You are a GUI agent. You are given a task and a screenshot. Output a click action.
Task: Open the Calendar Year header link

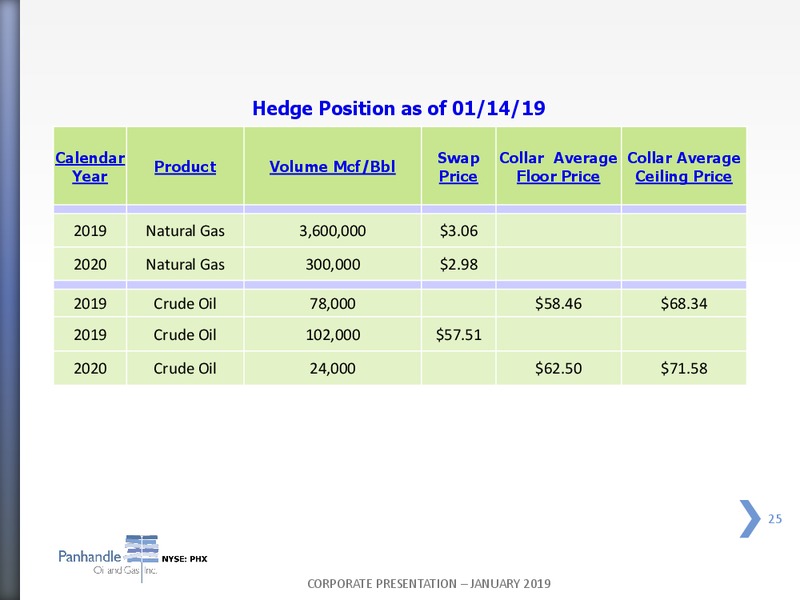tap(90, 167)
